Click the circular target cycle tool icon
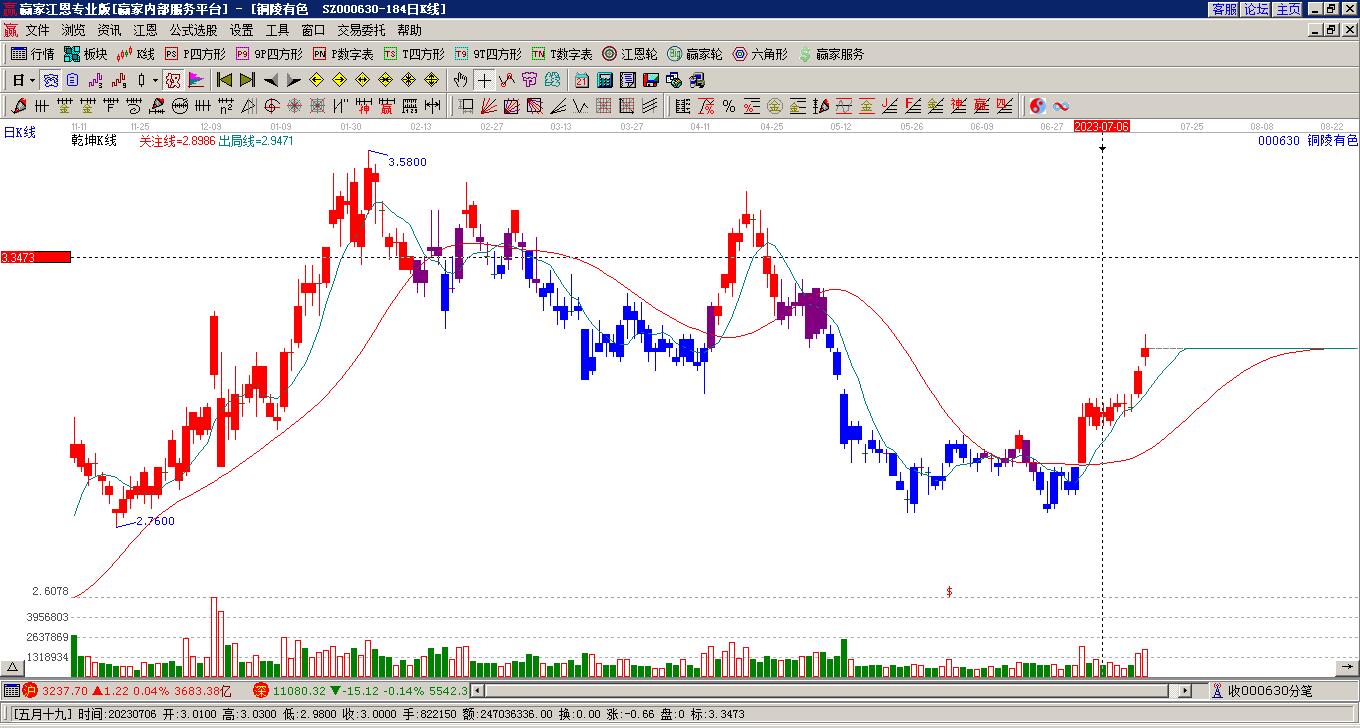 point(271,106)
